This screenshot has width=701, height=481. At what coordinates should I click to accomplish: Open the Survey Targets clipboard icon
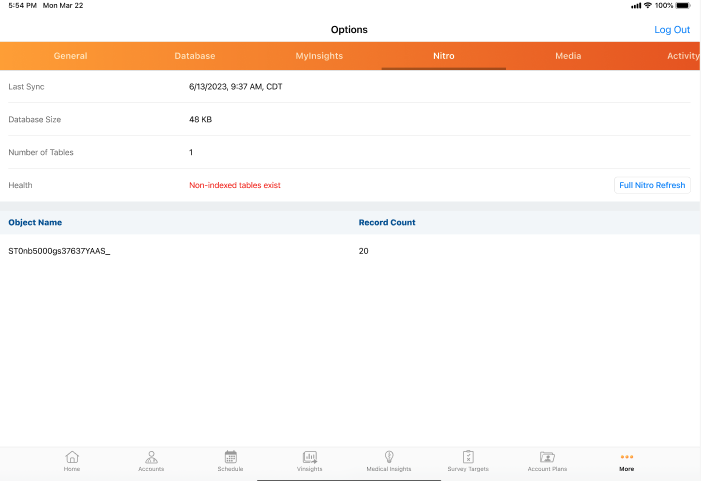coord(468,457)
